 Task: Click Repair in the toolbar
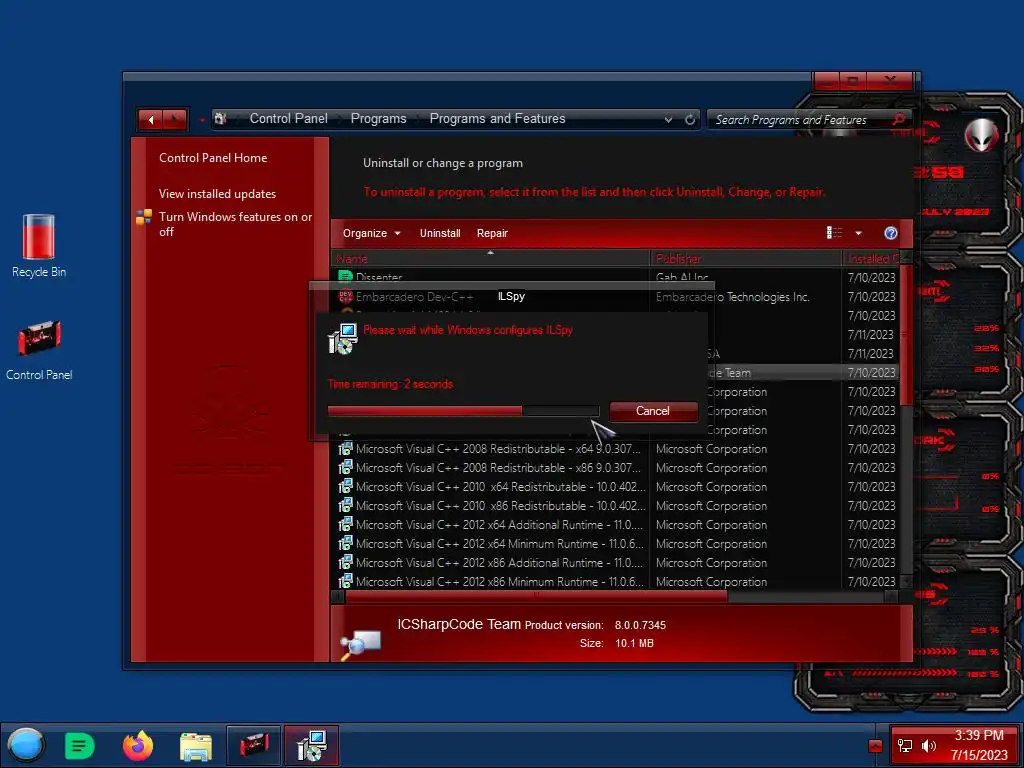(492, 233)
